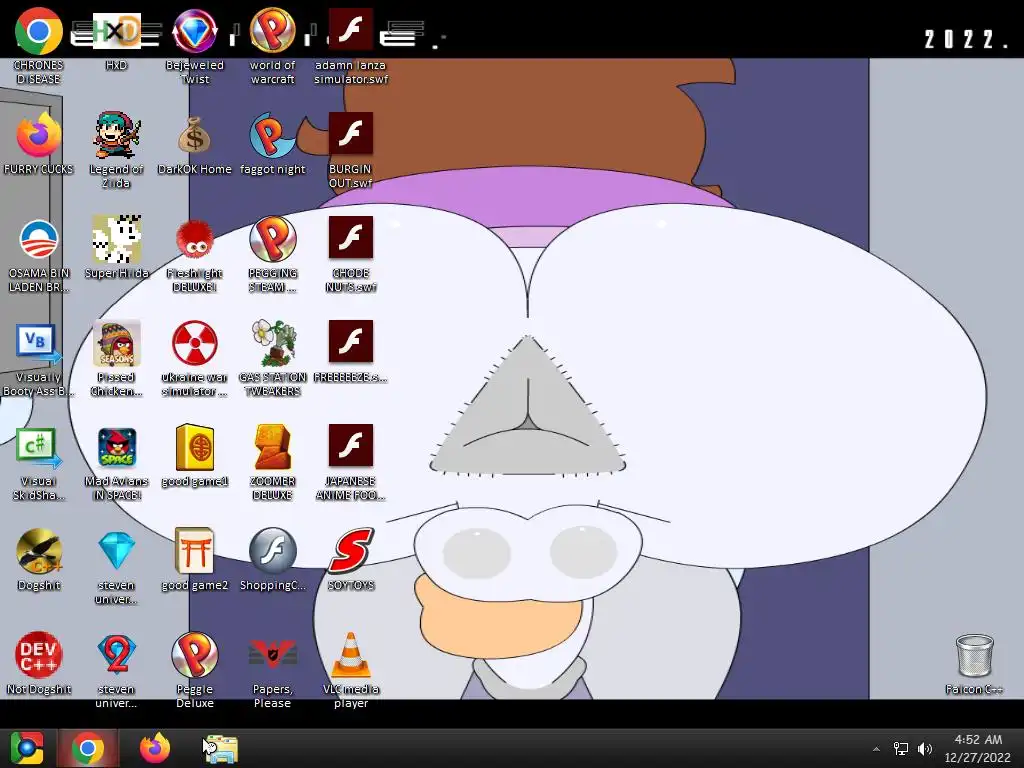Open the volume speaker tray icon
This screenshot has width=1024, height=768.
(x=925, y=749)
